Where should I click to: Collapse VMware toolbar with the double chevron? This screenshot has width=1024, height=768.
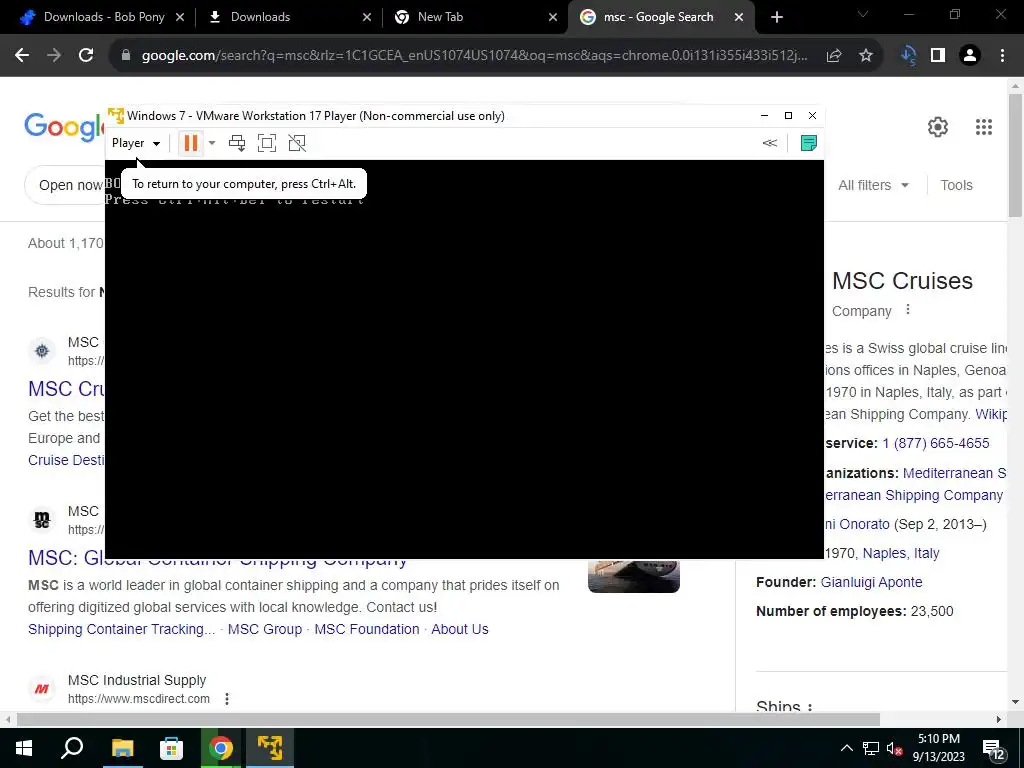point(770,143)
